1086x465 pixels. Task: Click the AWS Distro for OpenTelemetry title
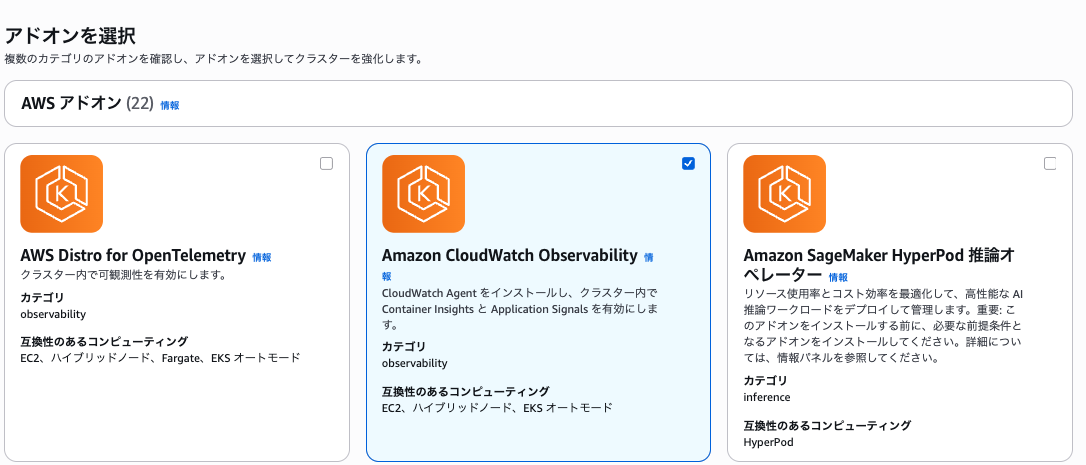click(x=133, y=256)
